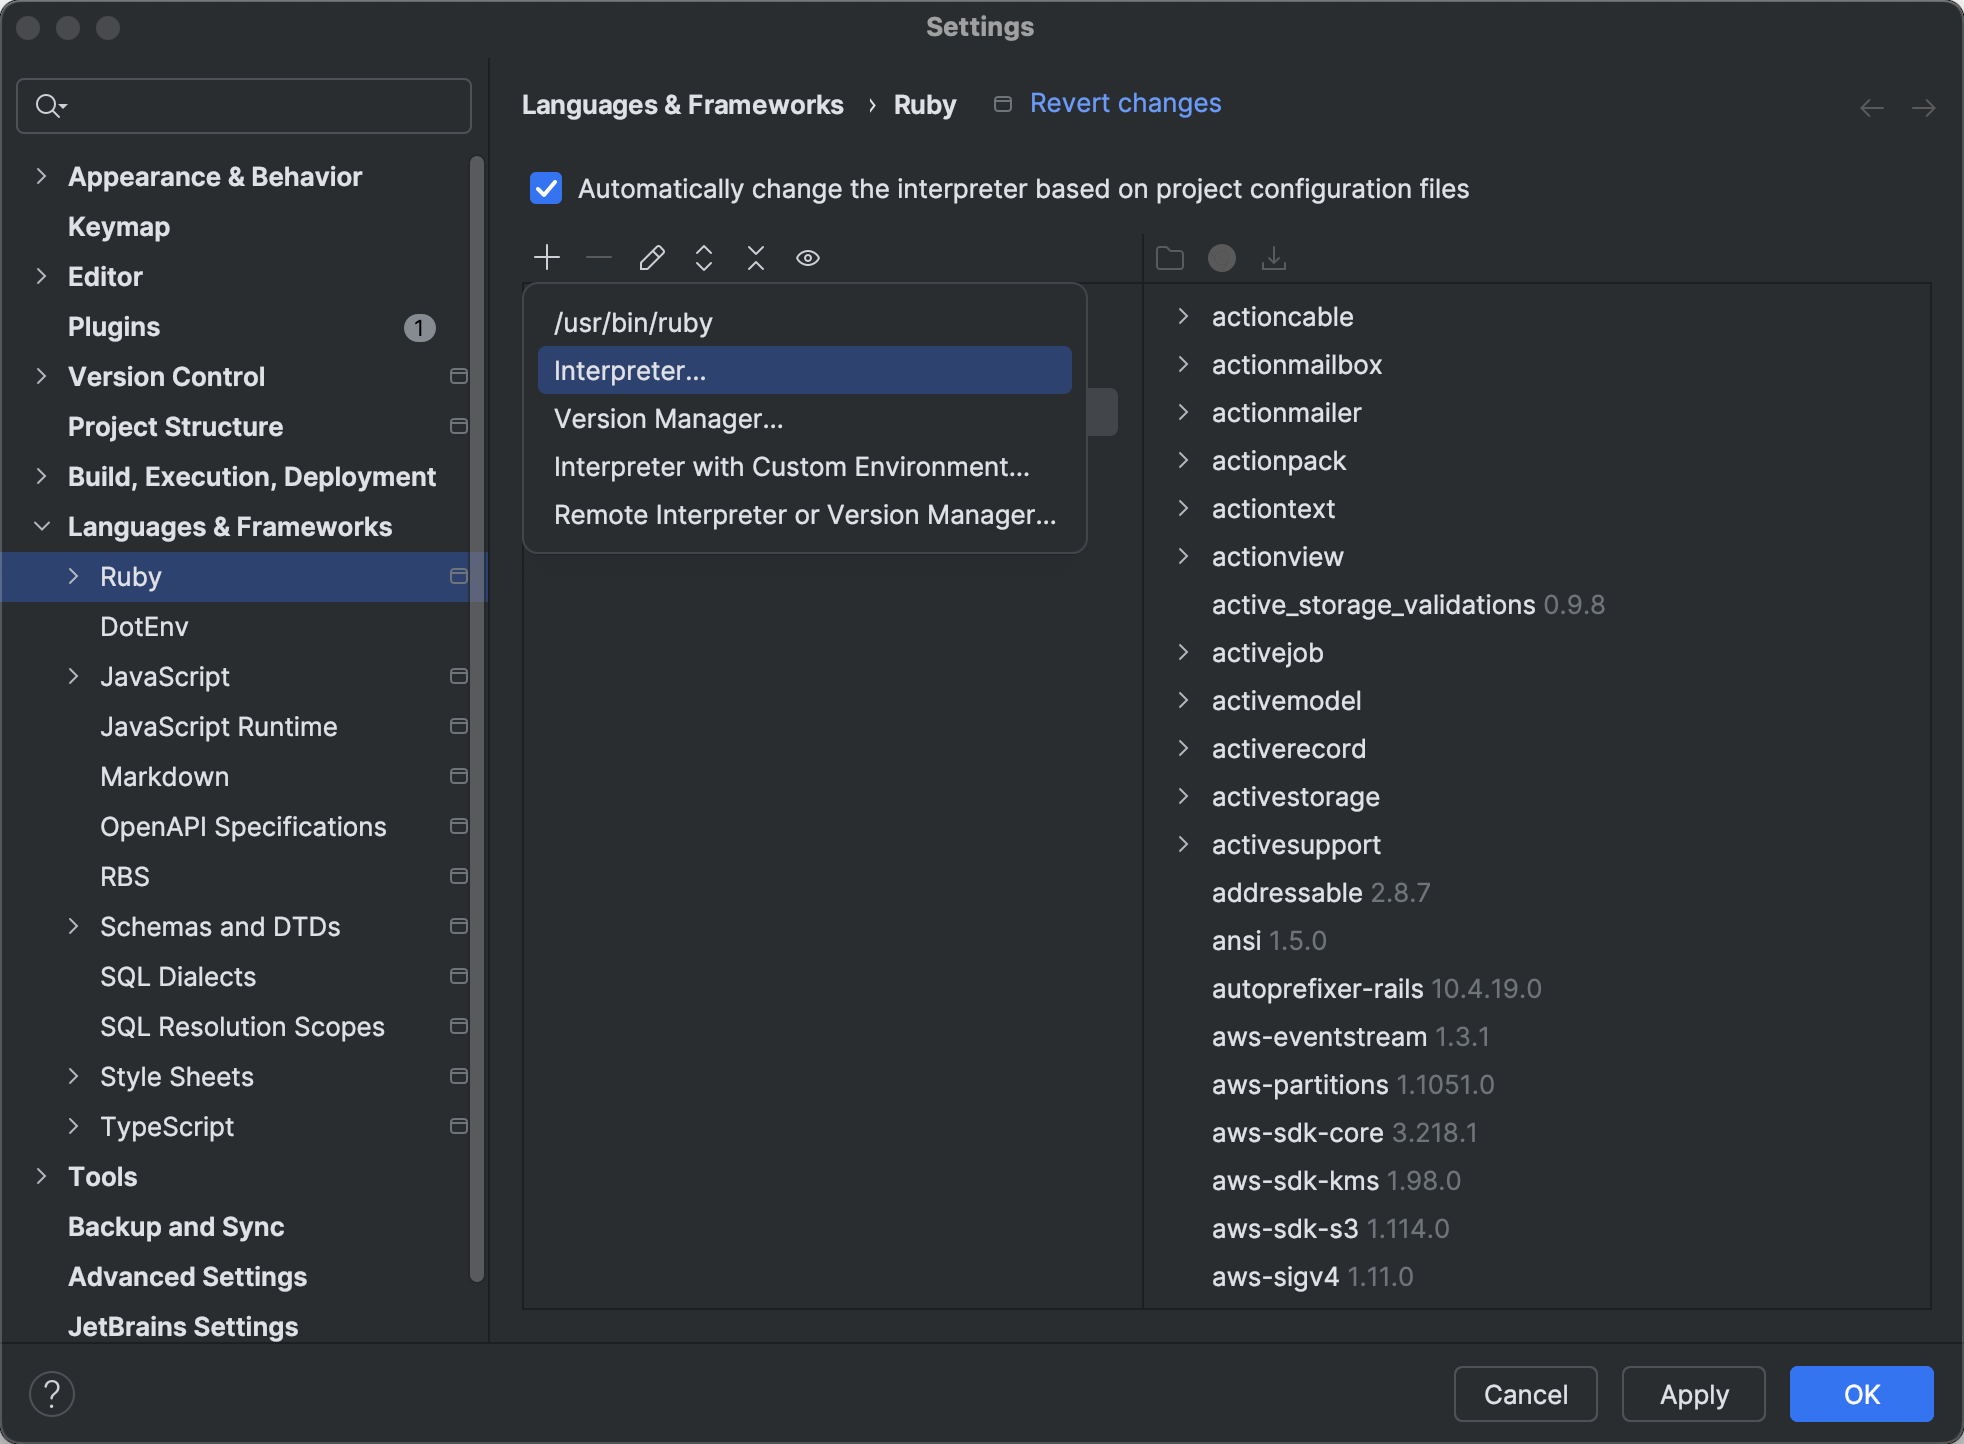Click the download gems icon

(x=1274, y=258)
